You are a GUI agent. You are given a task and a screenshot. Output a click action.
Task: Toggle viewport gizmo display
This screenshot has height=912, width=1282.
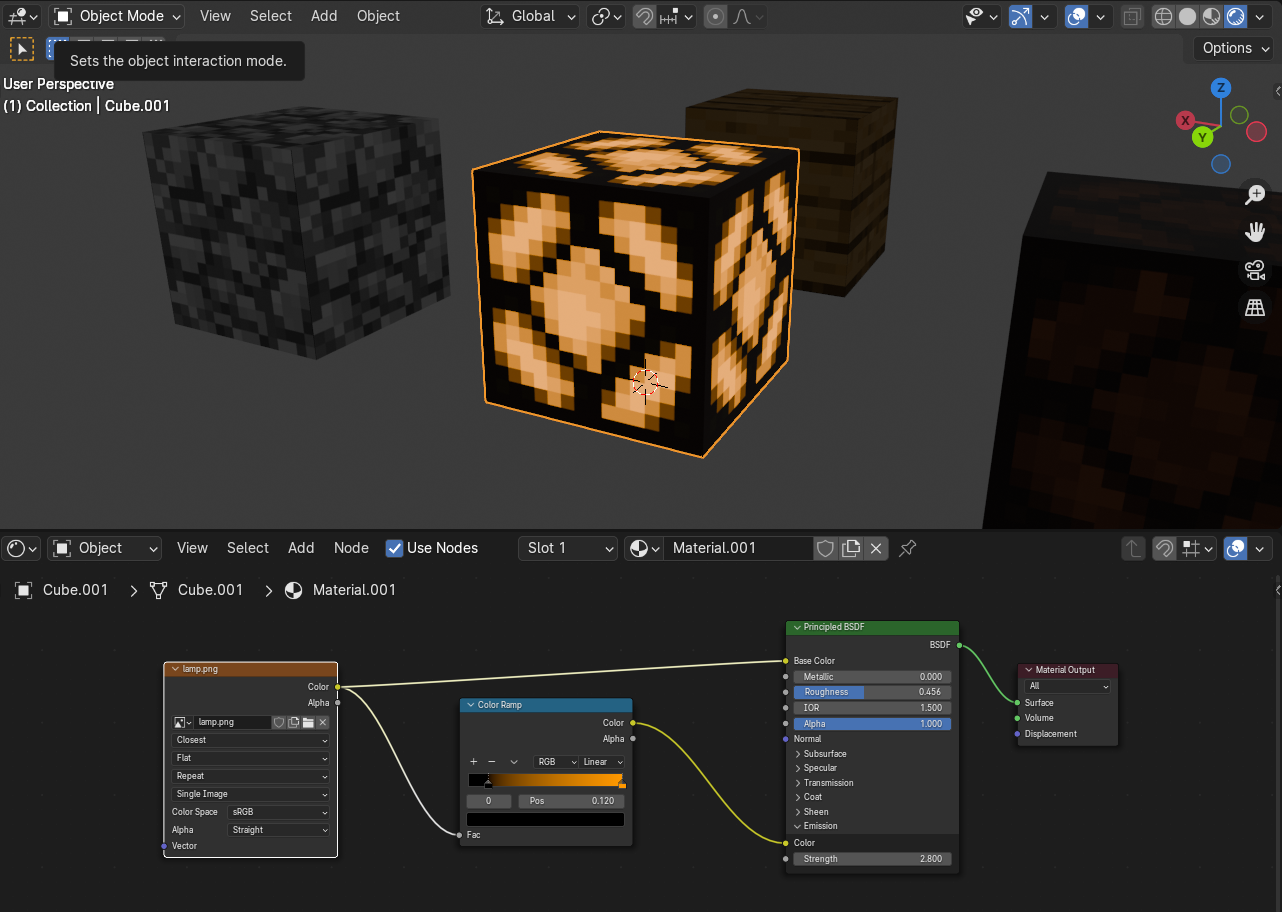click(1020, 16)
